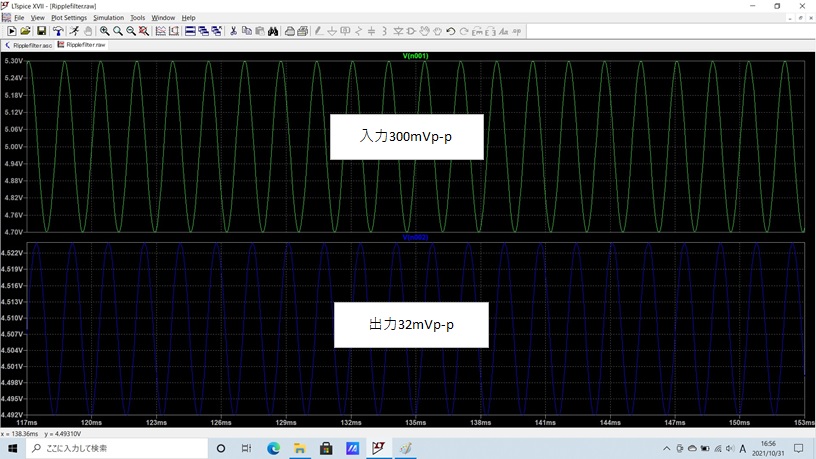
Task: Click the Find binoculars icon
Action: point(273,31)
